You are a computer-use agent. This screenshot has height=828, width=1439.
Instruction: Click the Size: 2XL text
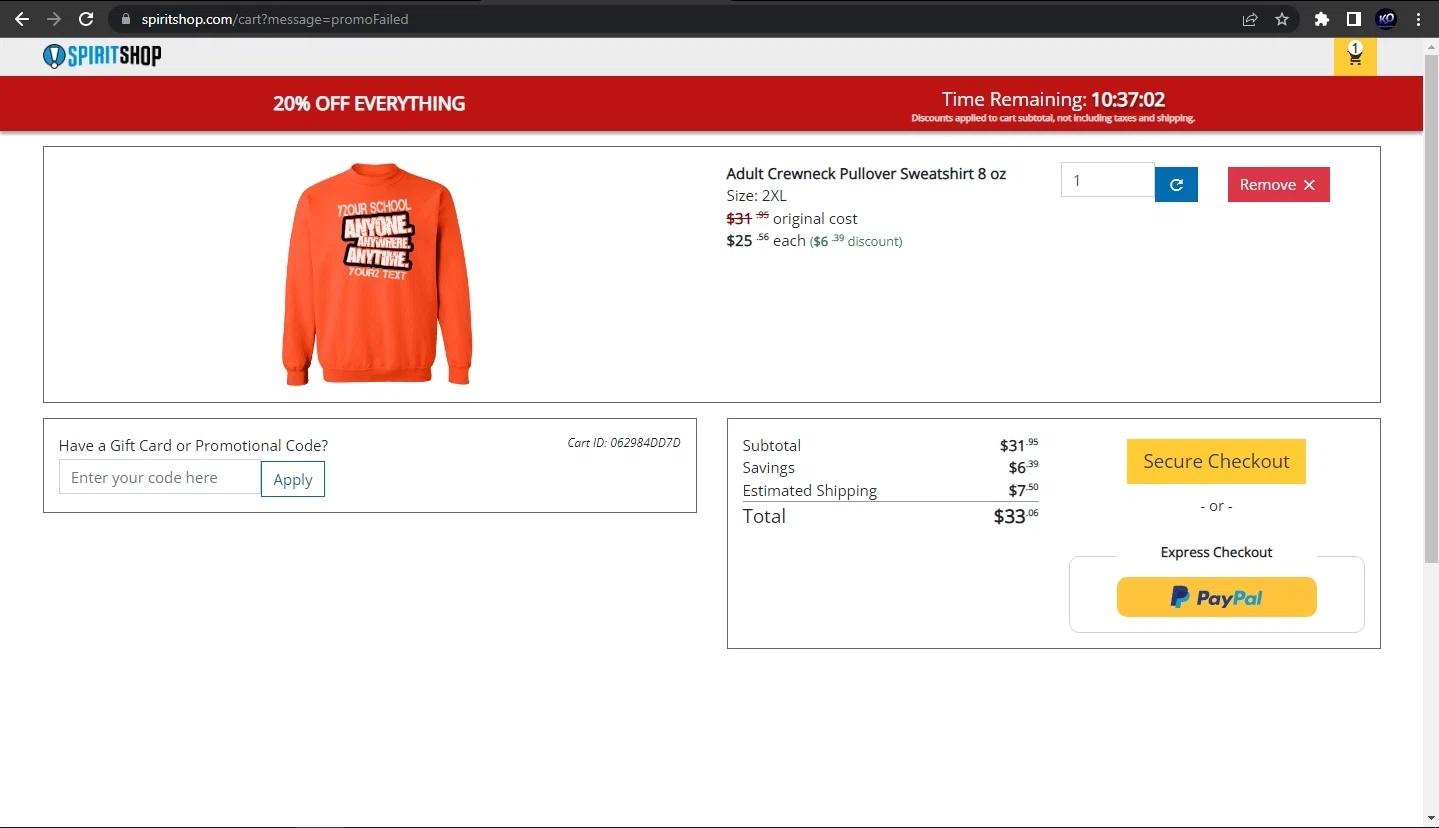click(x=756, y=196)
